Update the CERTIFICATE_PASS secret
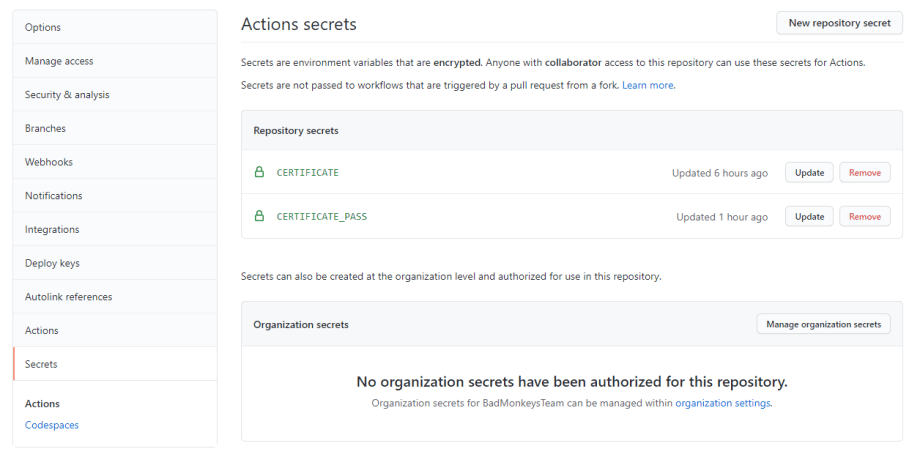The height and width of the screenshot is (457, 920). 809,216
